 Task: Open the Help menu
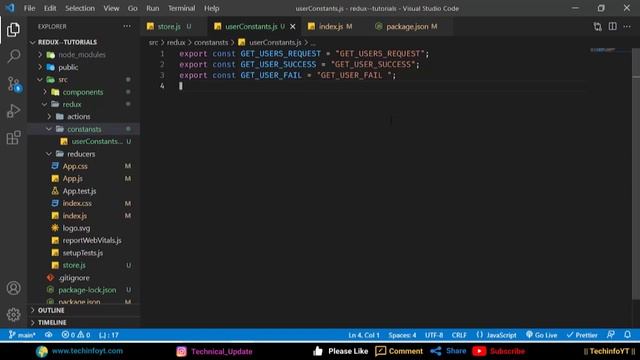tap(211, 8)
